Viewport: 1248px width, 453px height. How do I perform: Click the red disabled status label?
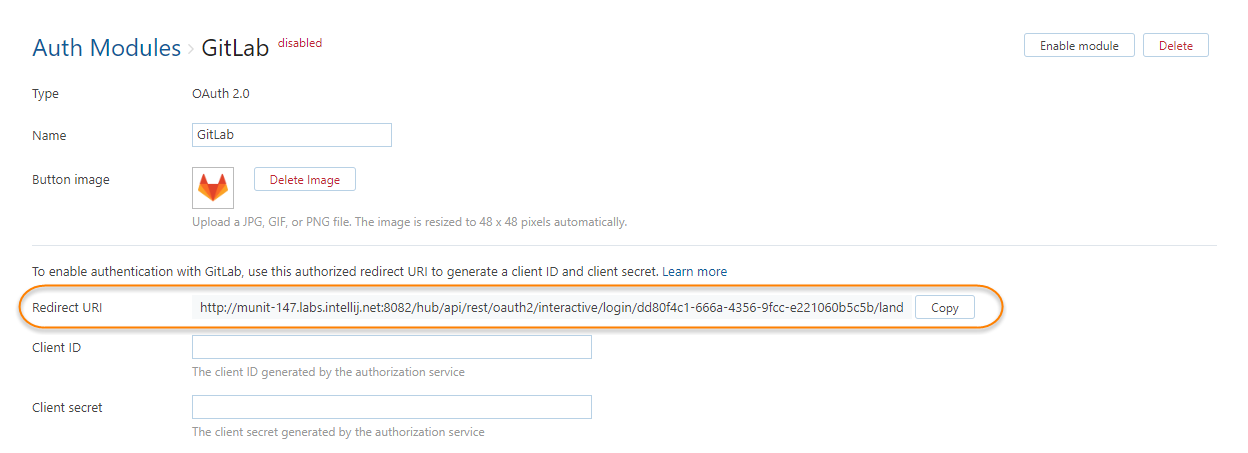[x=300, y=43]
